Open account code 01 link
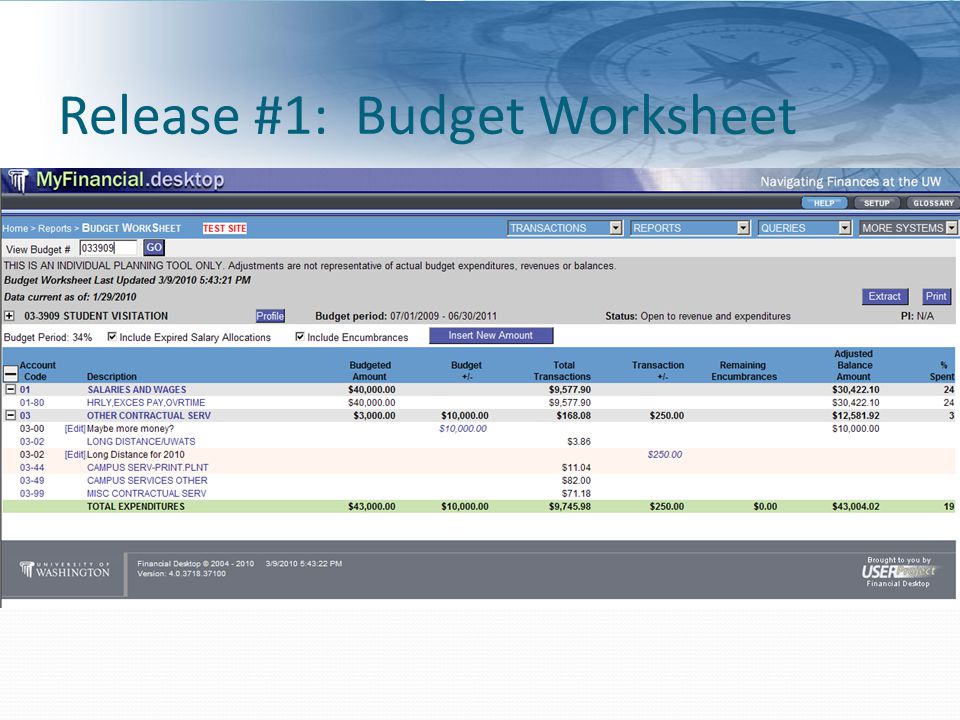 point(24,389)
